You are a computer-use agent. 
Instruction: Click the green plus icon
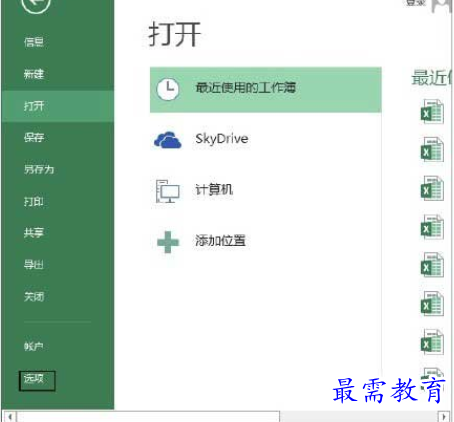click(x=168, y=242)
